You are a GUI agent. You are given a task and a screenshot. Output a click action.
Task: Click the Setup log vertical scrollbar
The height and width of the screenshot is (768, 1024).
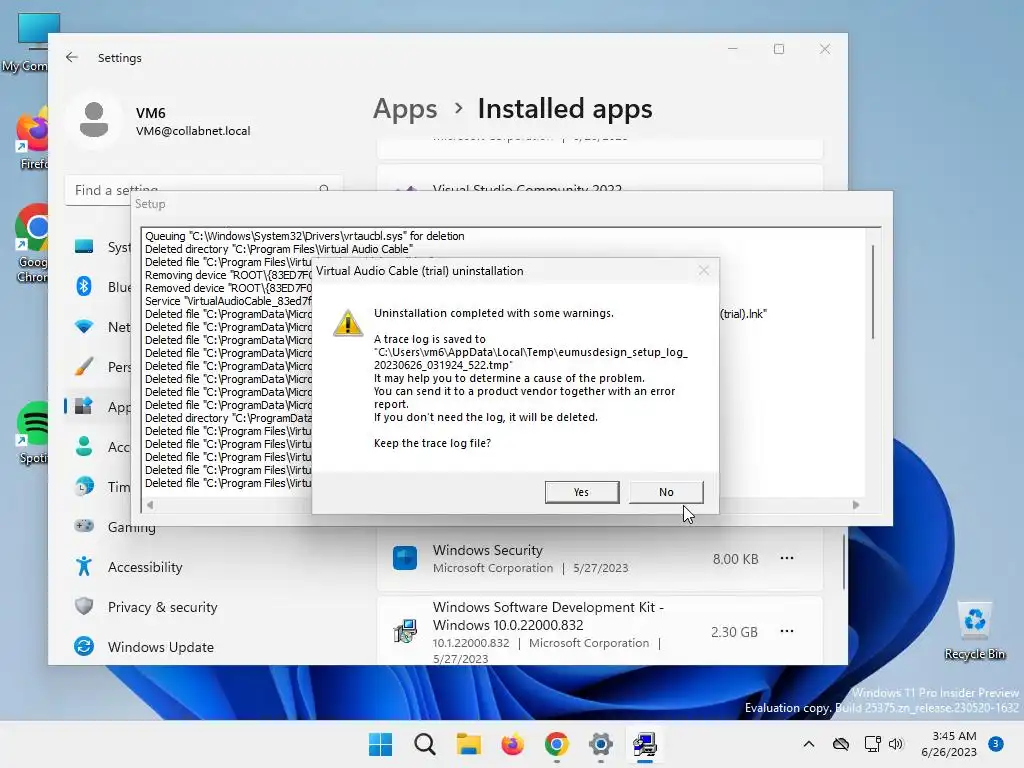872,291
